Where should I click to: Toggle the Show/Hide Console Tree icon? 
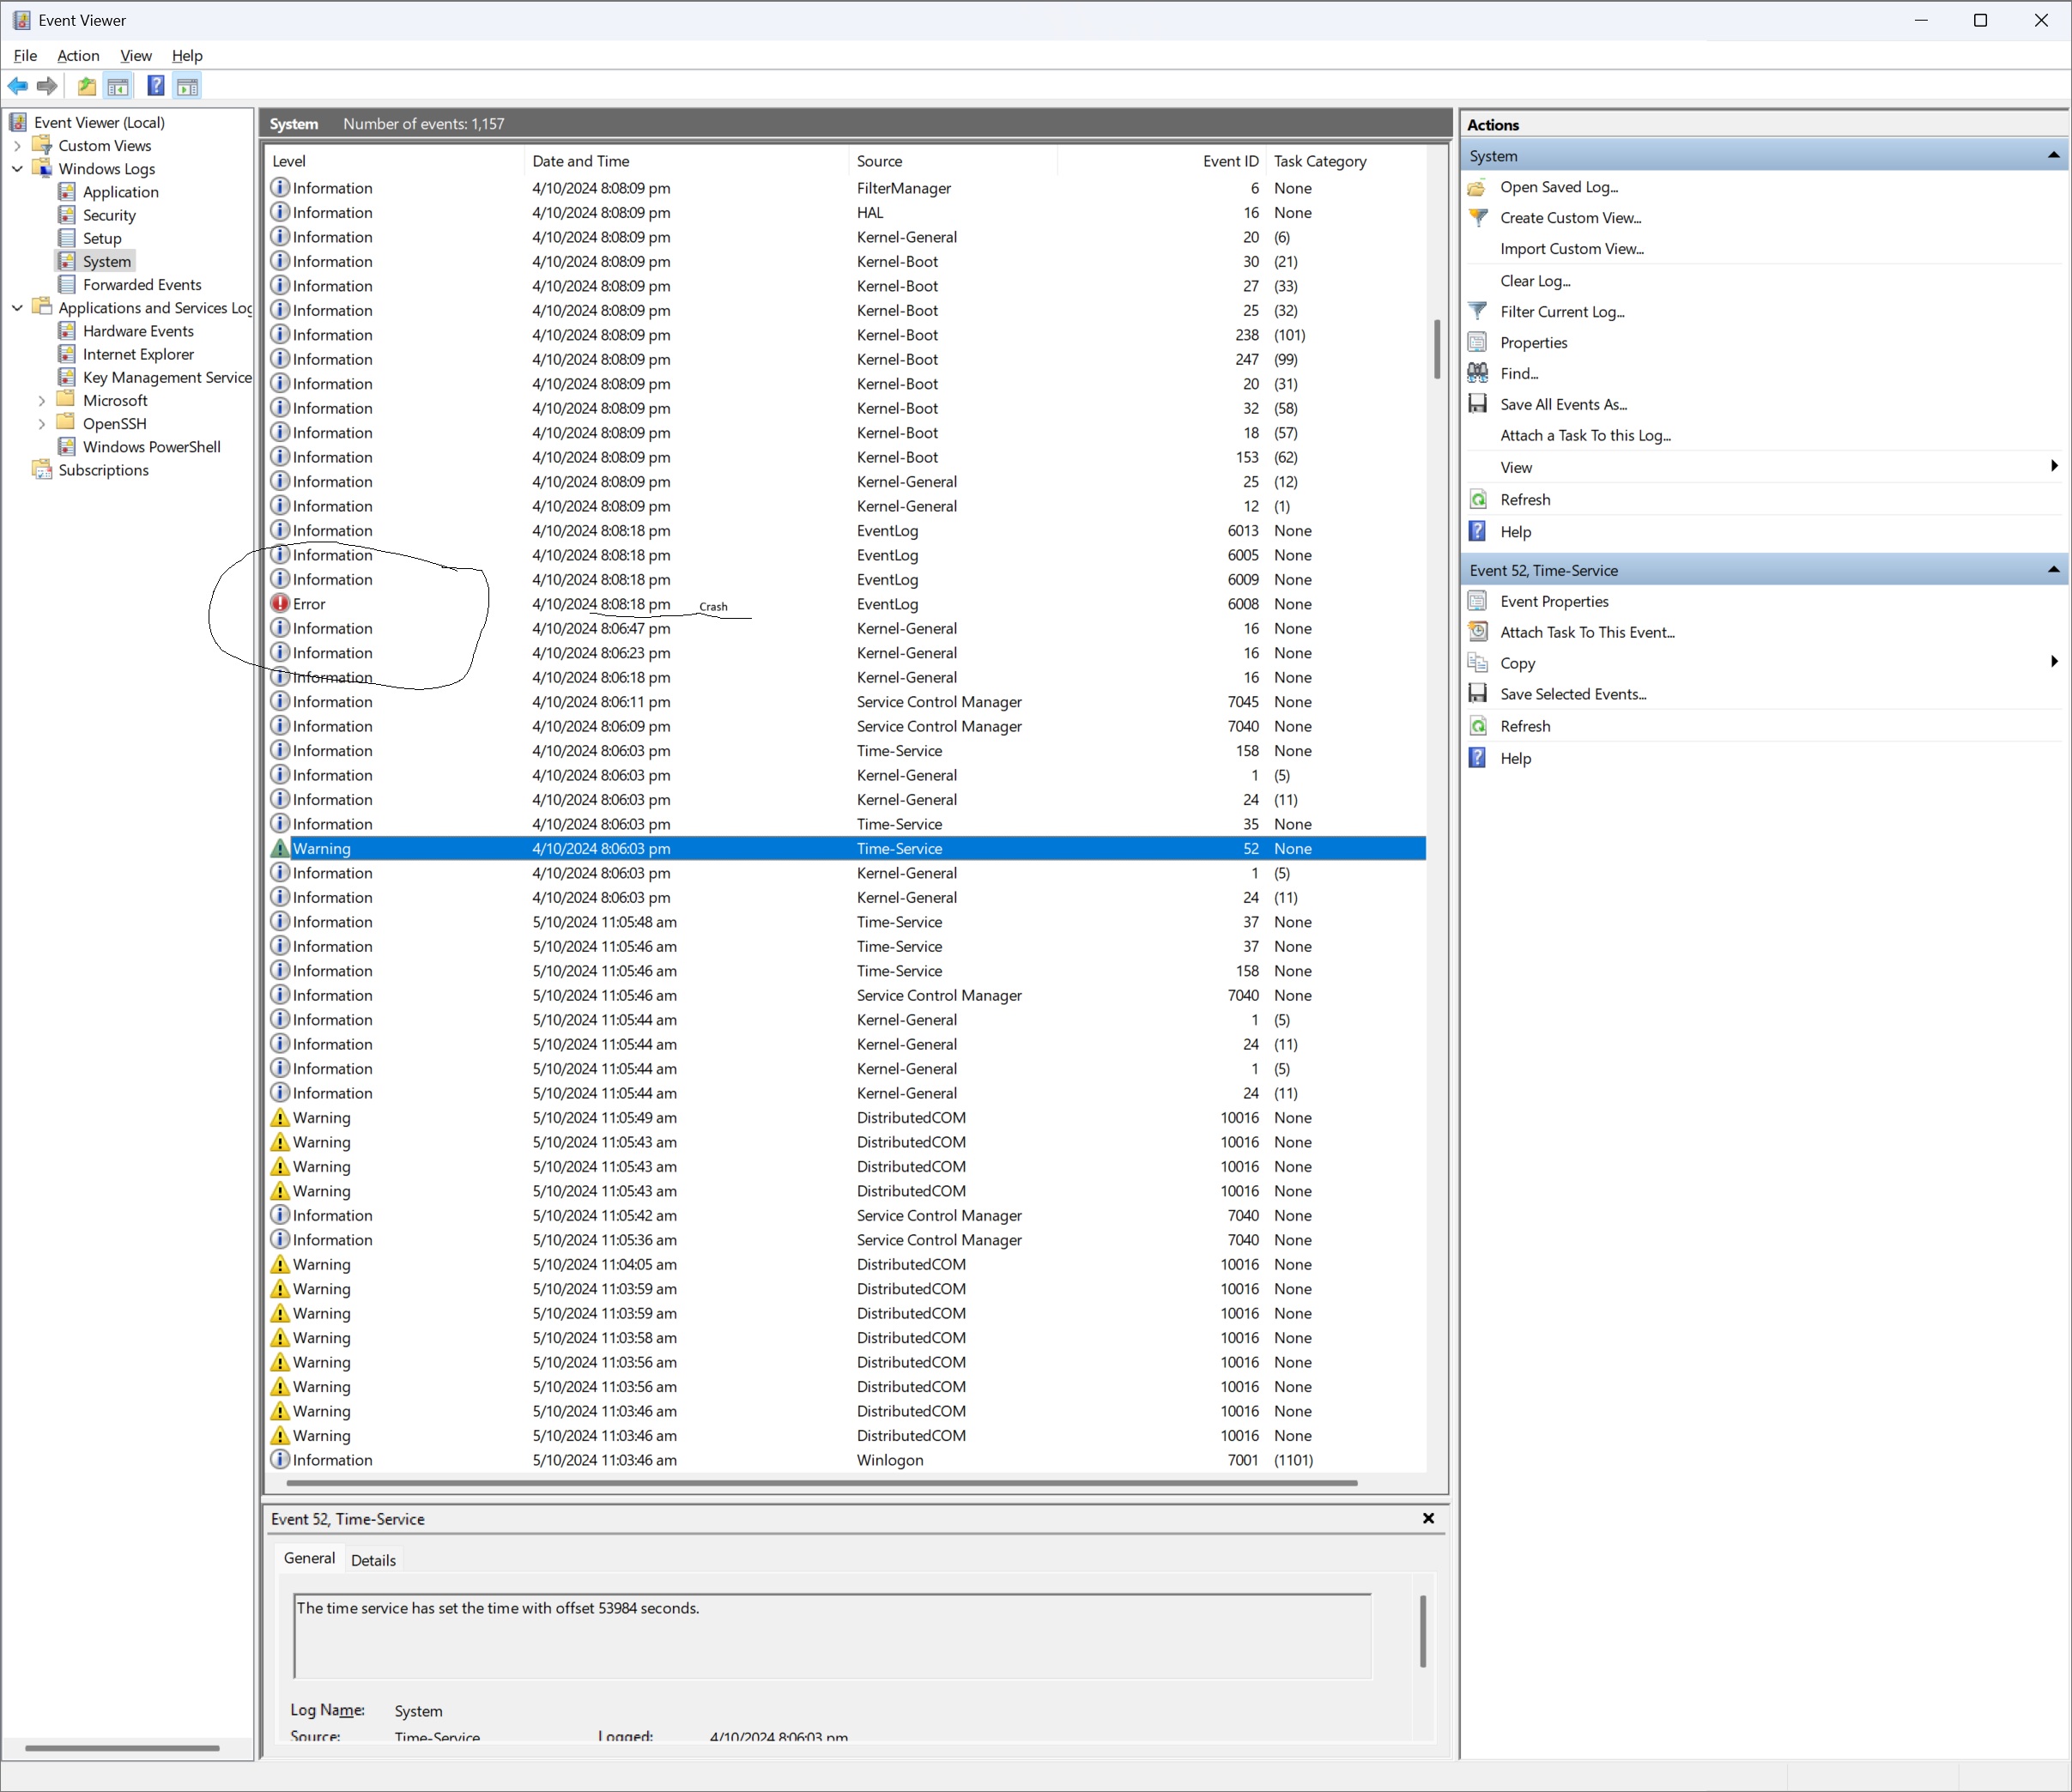[x=118, y=86]
